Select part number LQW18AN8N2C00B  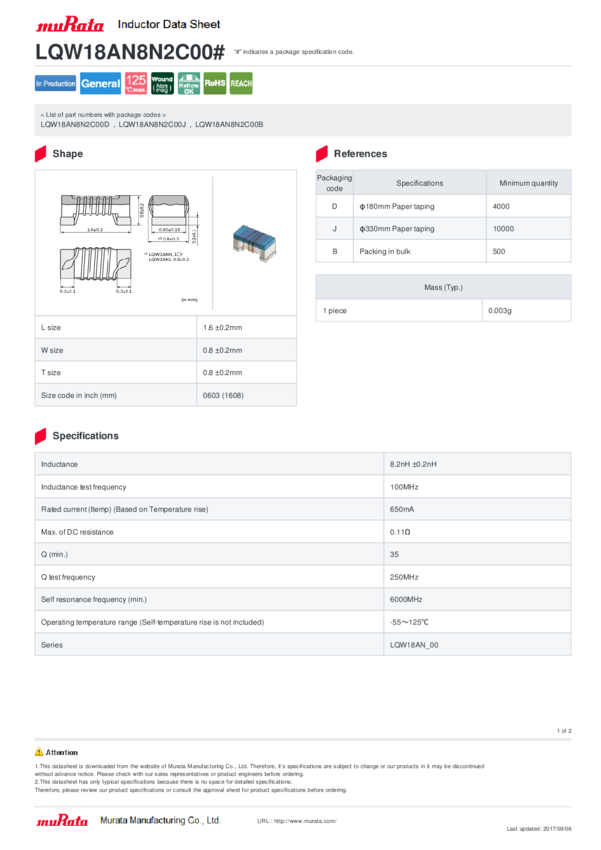[229, 125]
